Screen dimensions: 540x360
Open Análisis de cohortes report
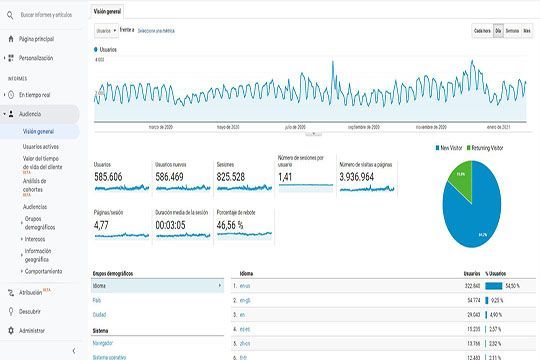34,185
